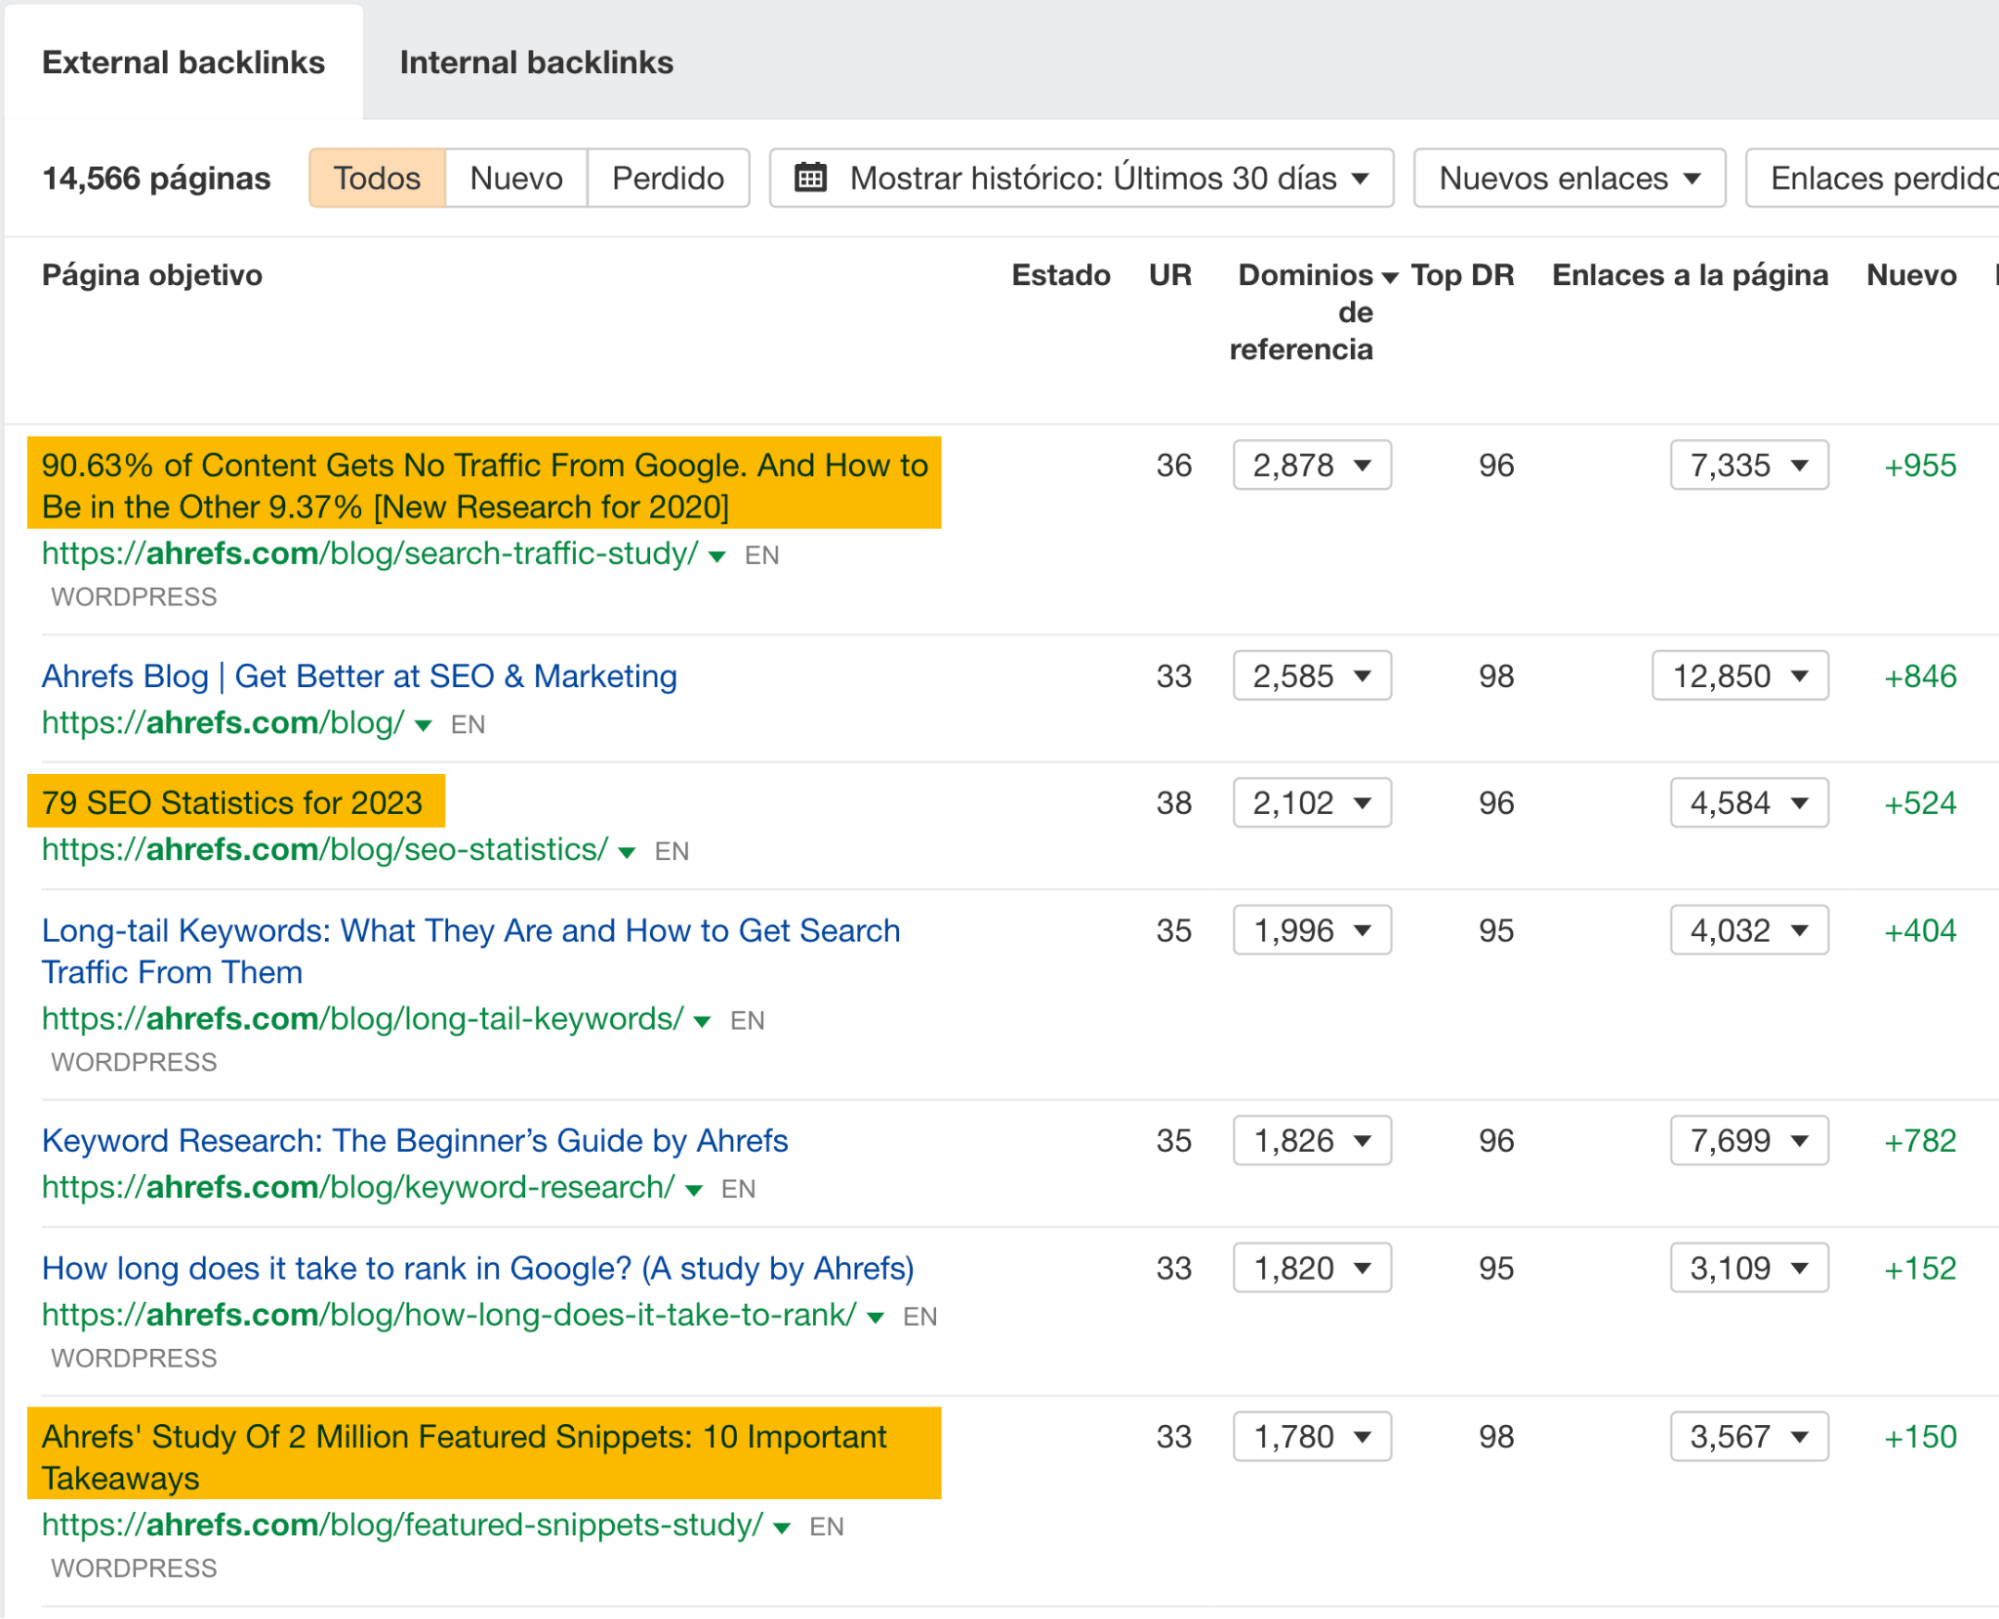This screenshot has height=1619, width=1999.
Task: Select the Nuevo filter
Action: tap(515, 177)
